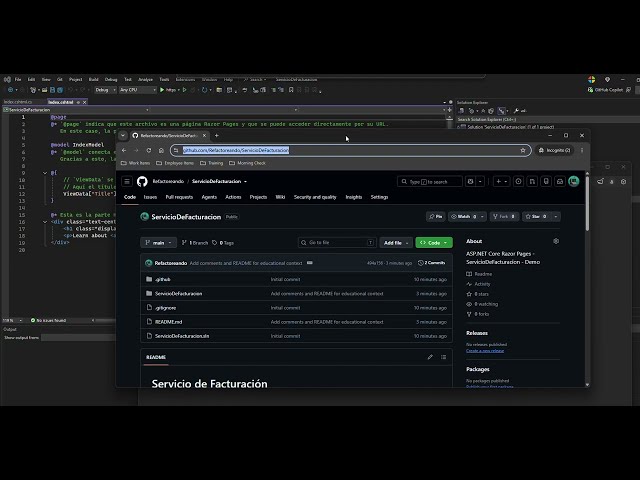The width and height of the screenshot is (640, 480).
Task: Open 1 Branch link
Action: 195,243
